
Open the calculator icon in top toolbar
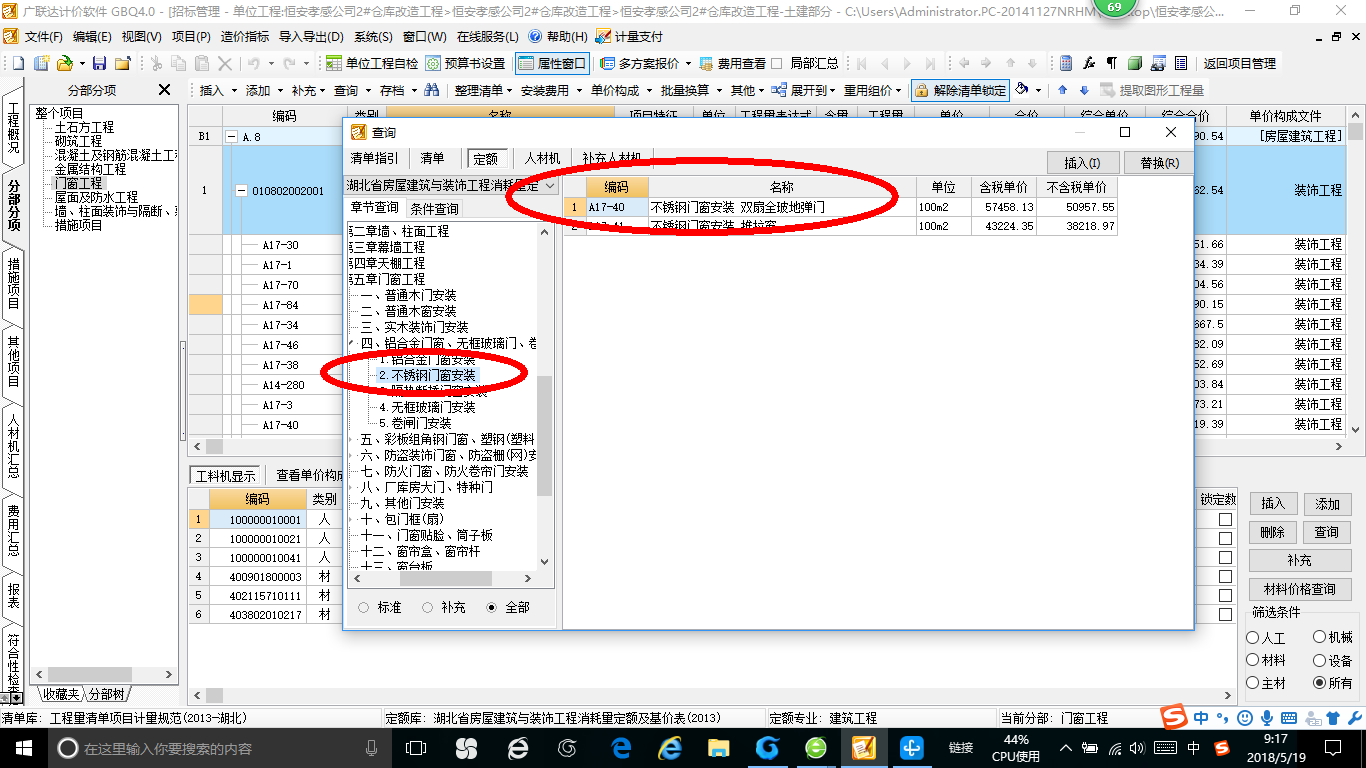[x=1066, y=63]
